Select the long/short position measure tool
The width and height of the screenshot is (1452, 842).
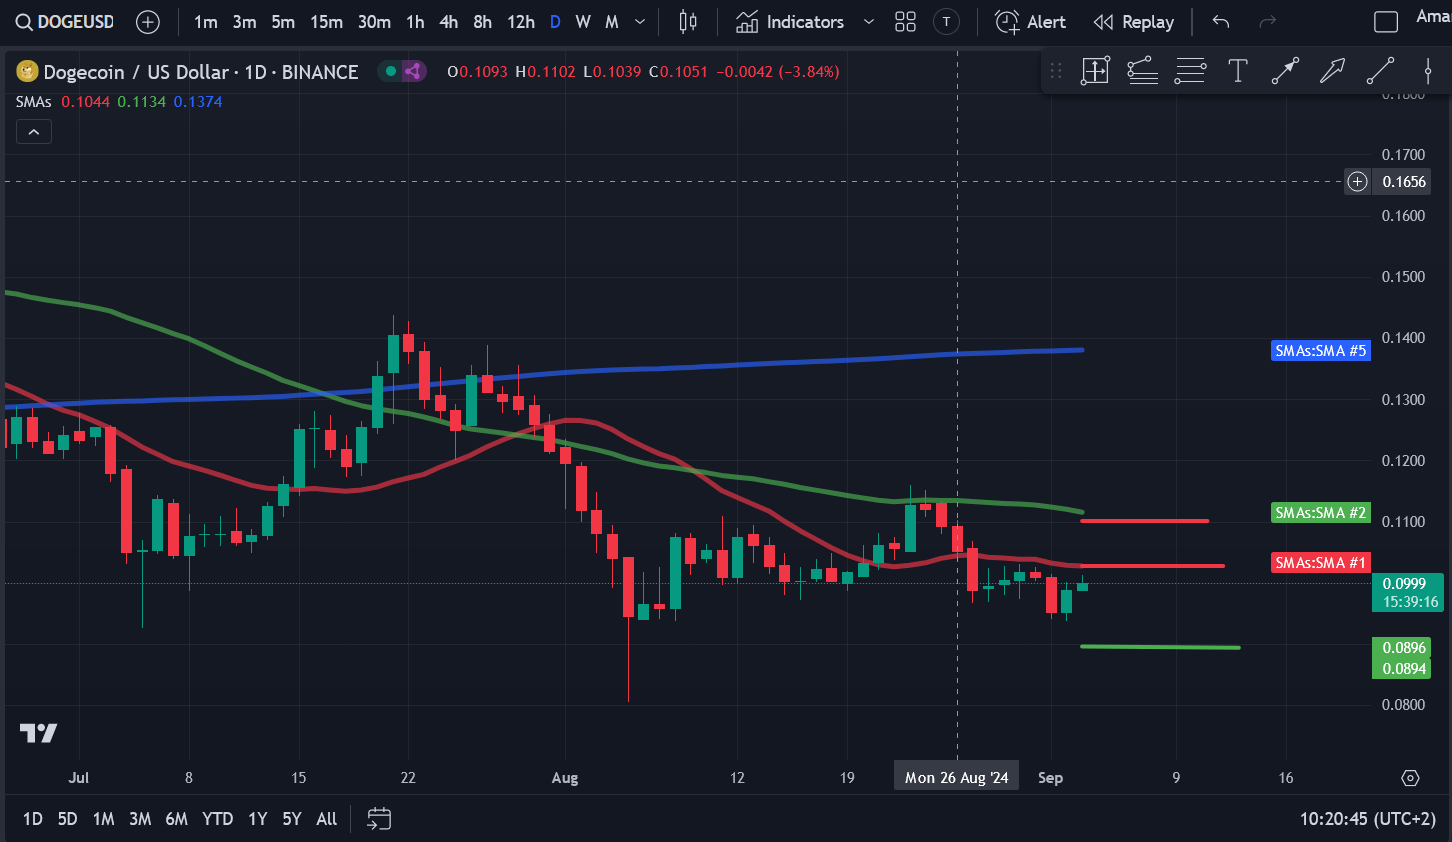(x=1095, y=70)
